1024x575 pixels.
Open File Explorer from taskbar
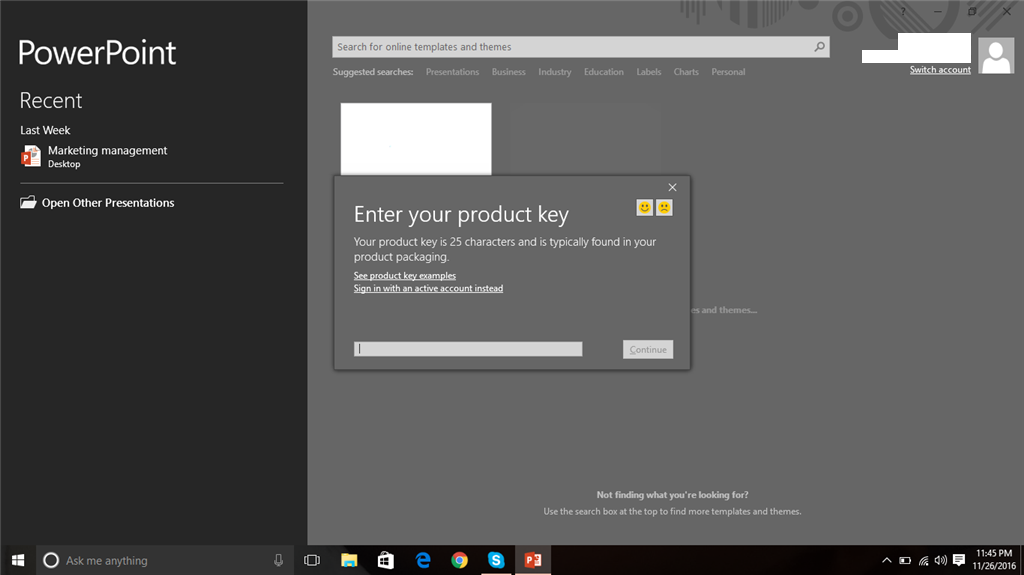[349, 560]
